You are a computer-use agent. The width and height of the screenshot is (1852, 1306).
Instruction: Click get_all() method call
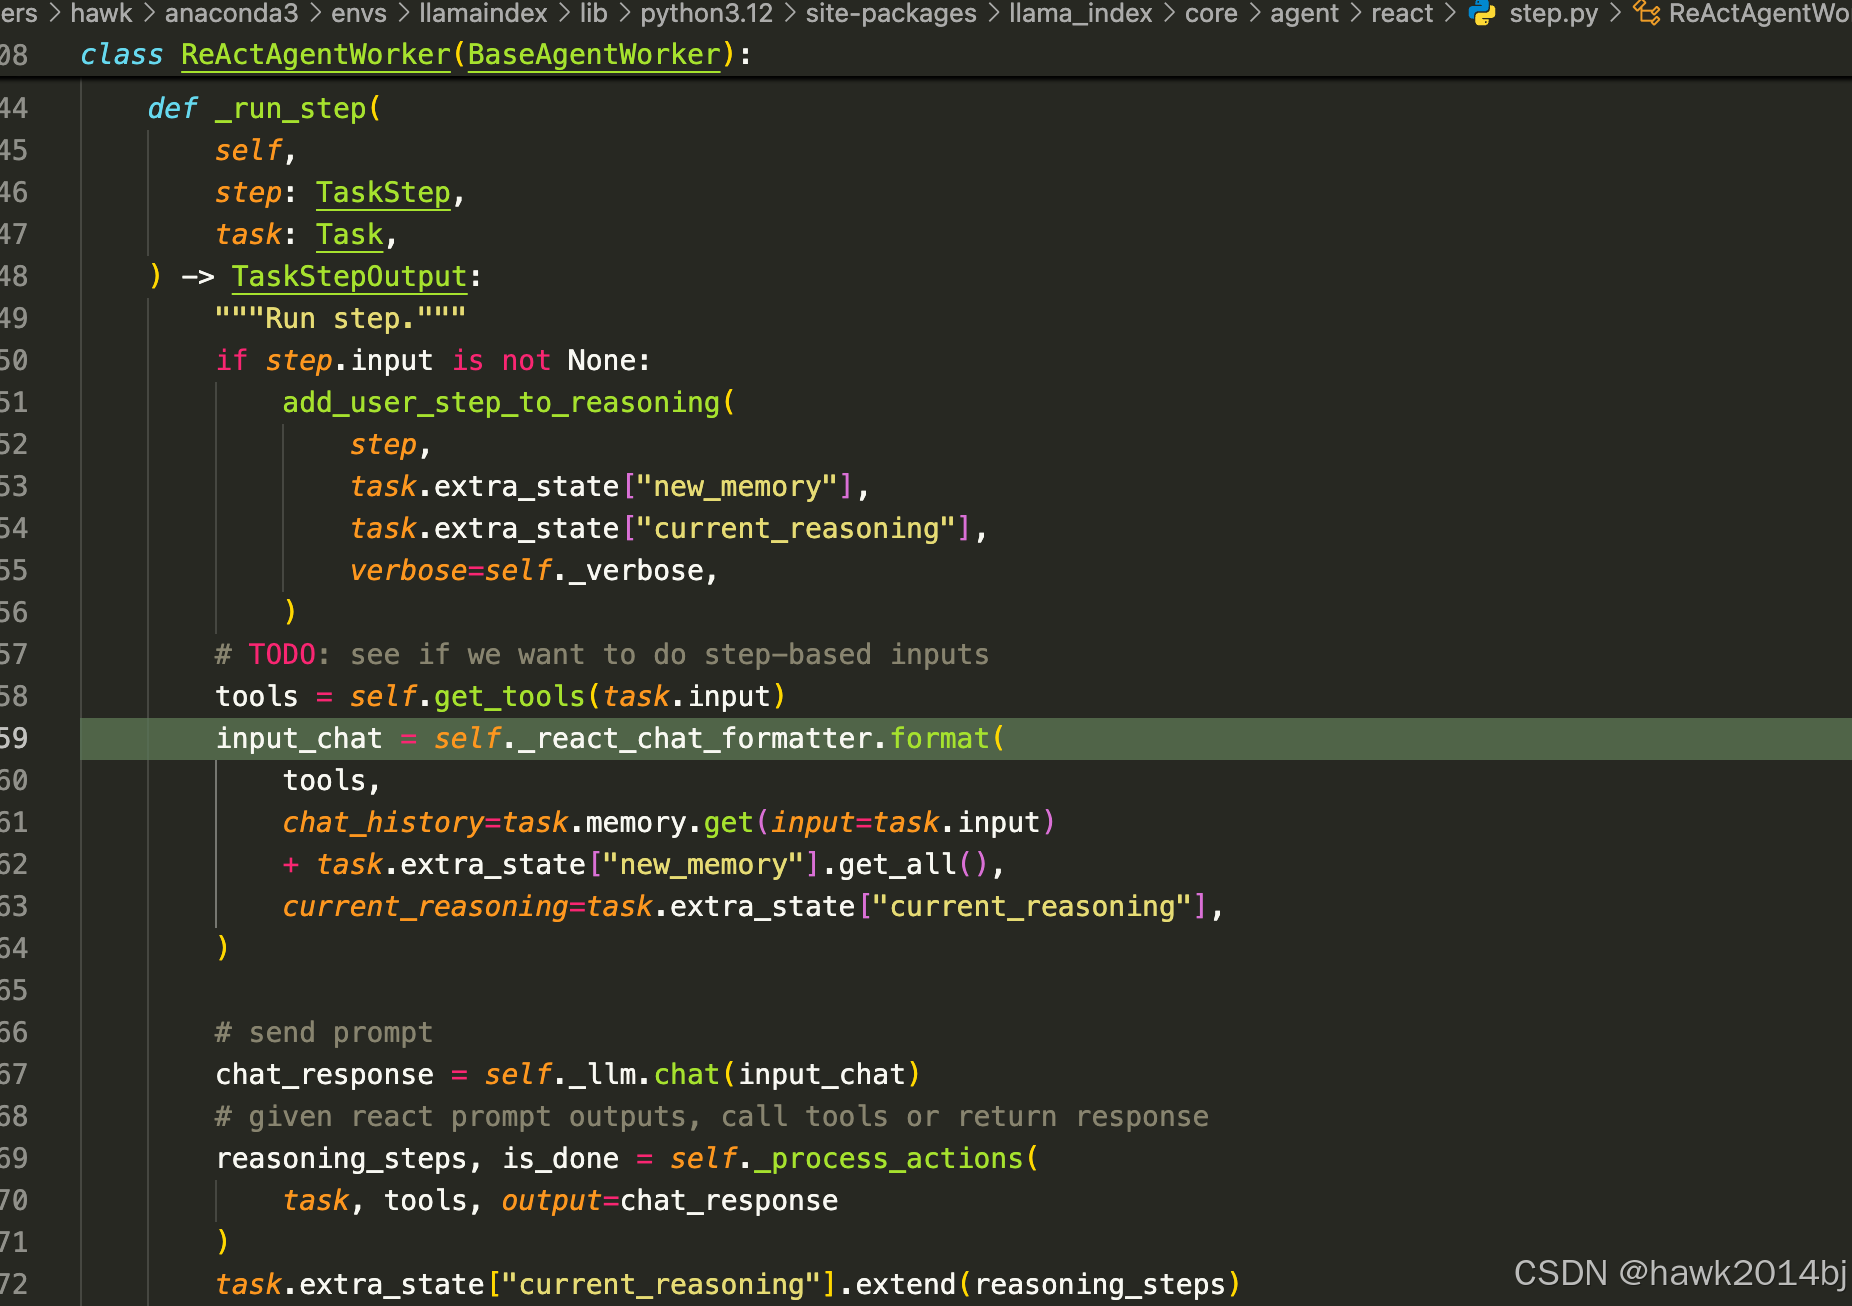[x=913, y=864]
